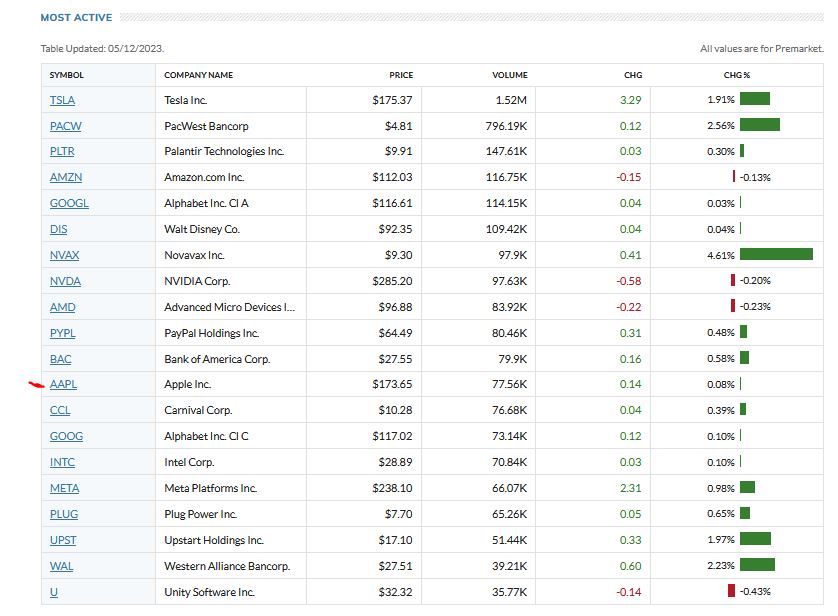
Task: Click Novavax's green percent change bar
Action: pyautogui.click(x=776, y=255)
